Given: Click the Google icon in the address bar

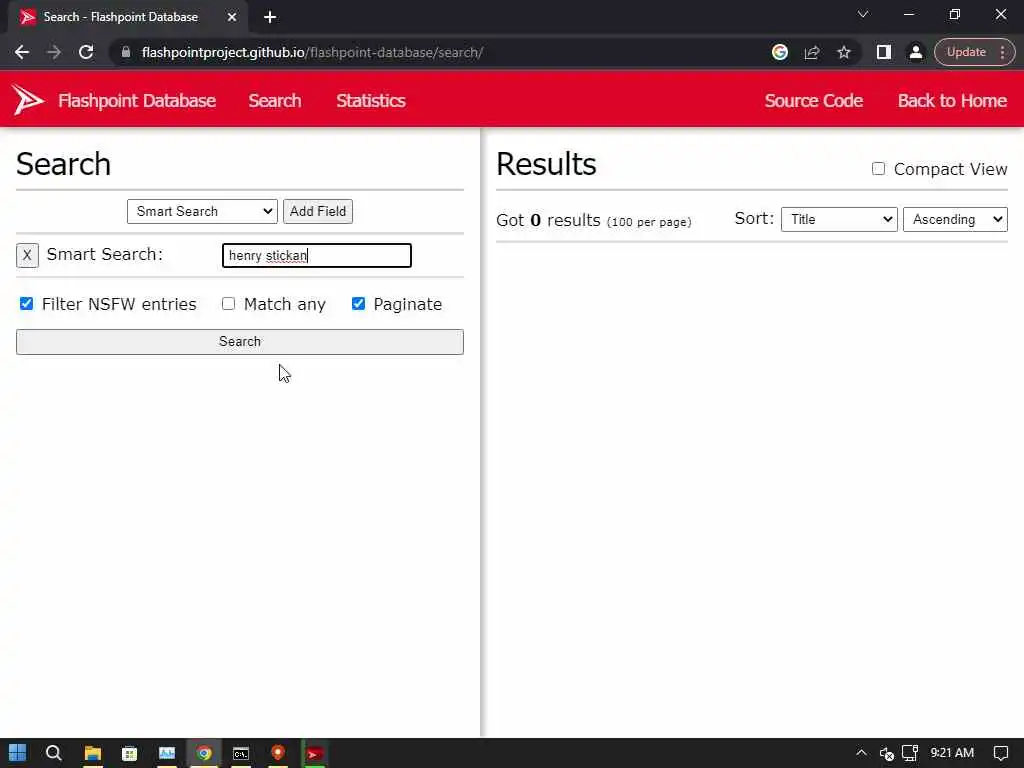Looking at the screenshot, I should [779, 52].
